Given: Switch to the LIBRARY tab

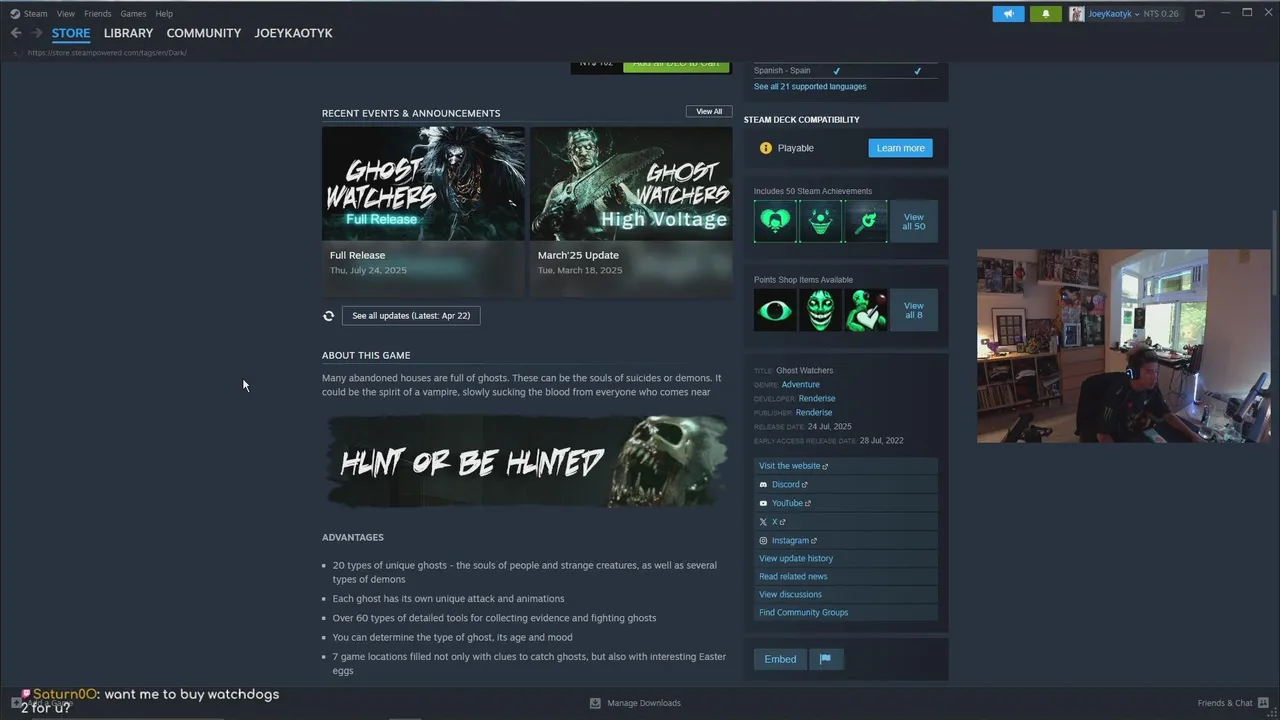Looking at the screenshot, I should (128, 33).
